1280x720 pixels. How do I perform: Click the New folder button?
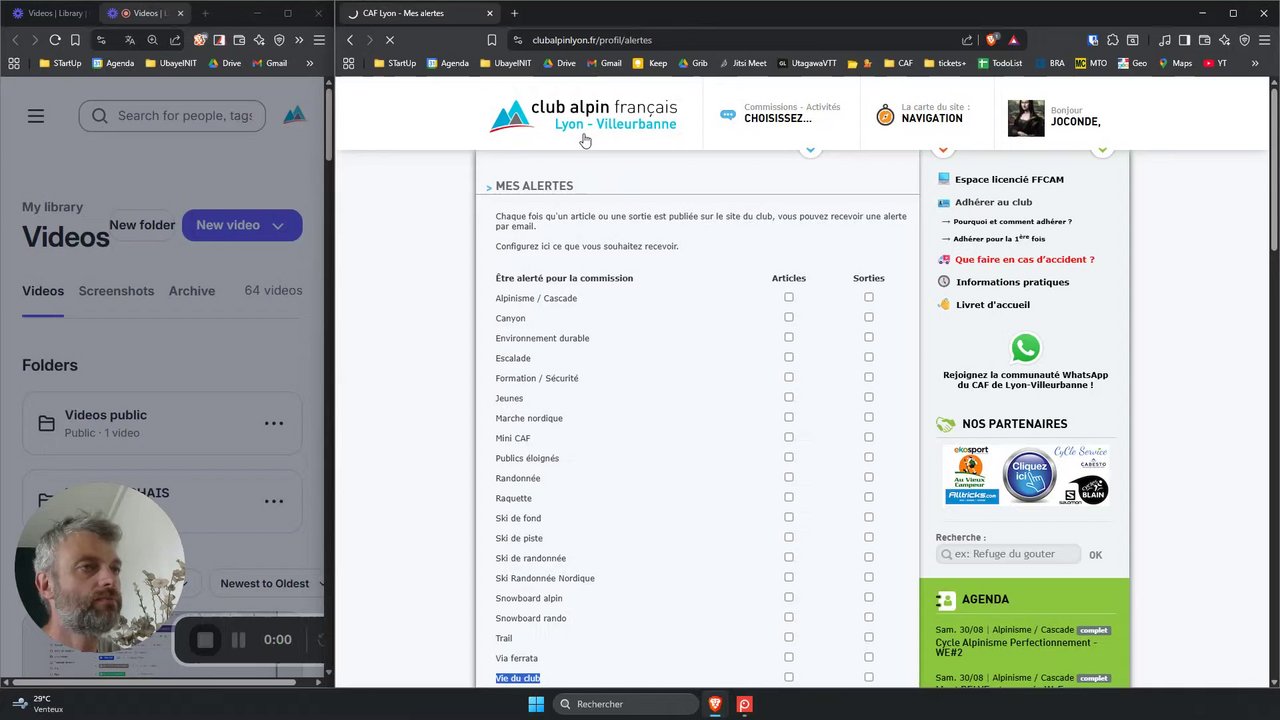[x=142, y=225]
